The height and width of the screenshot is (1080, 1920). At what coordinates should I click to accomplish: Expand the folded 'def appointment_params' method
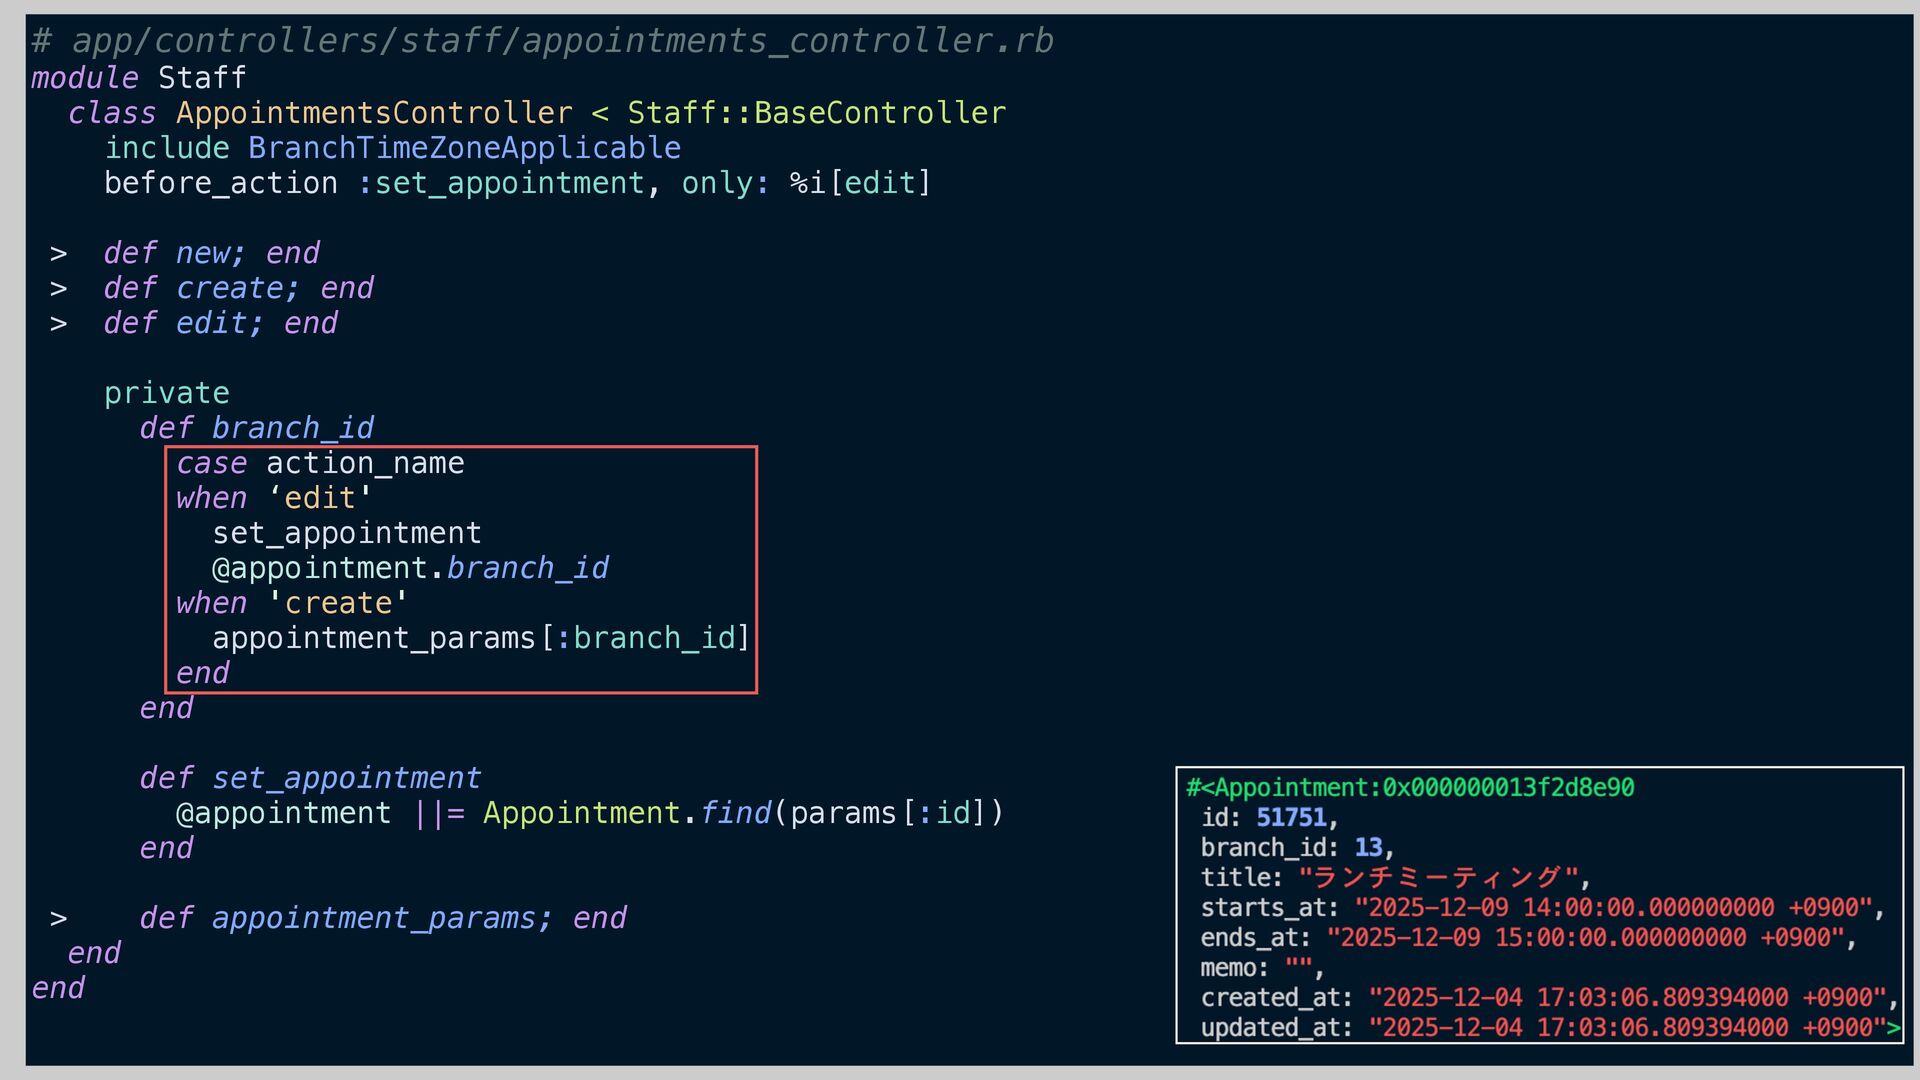tap(58, 919)
